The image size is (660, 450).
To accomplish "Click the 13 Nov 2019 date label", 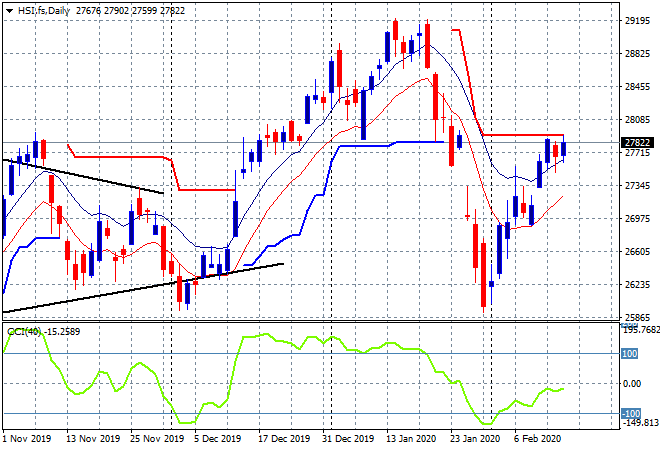I will point(93,439).
